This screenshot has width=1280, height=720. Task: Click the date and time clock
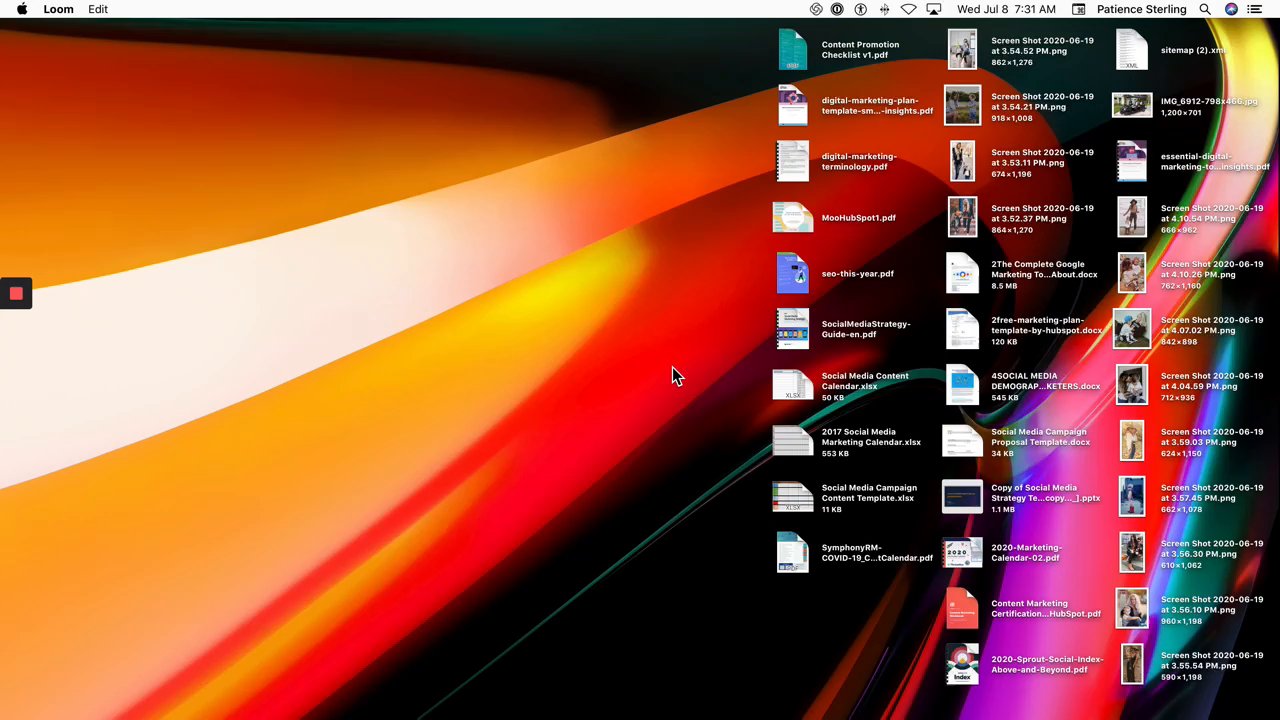click(x=1006, y=9)
